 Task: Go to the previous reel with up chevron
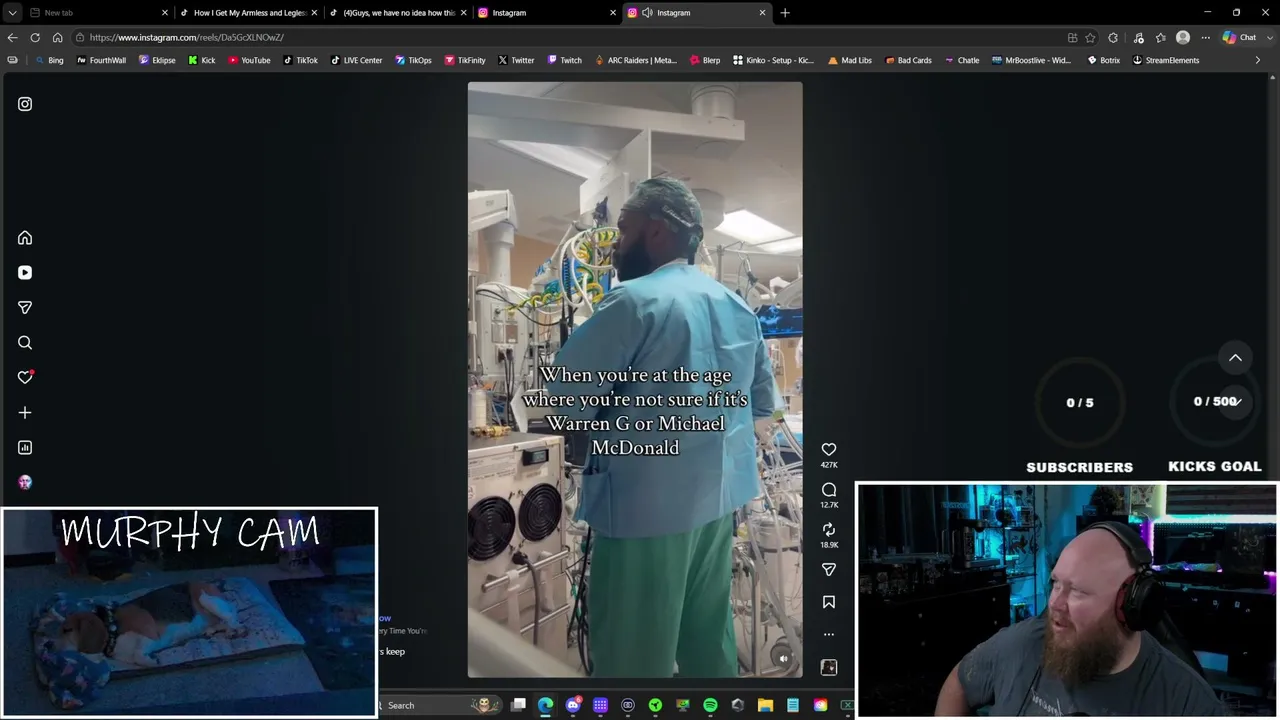click(1235, 358)
